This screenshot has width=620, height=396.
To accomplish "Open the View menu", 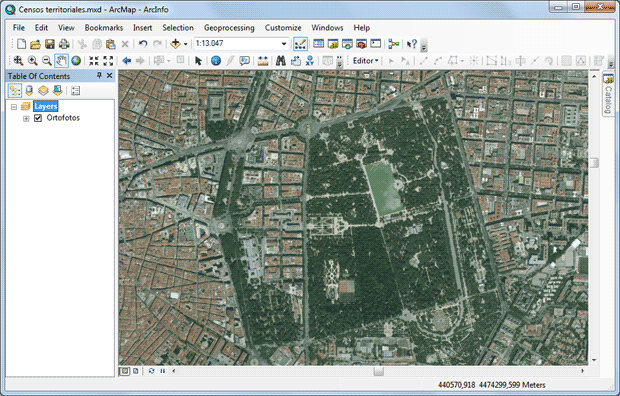I will [66, 28].
